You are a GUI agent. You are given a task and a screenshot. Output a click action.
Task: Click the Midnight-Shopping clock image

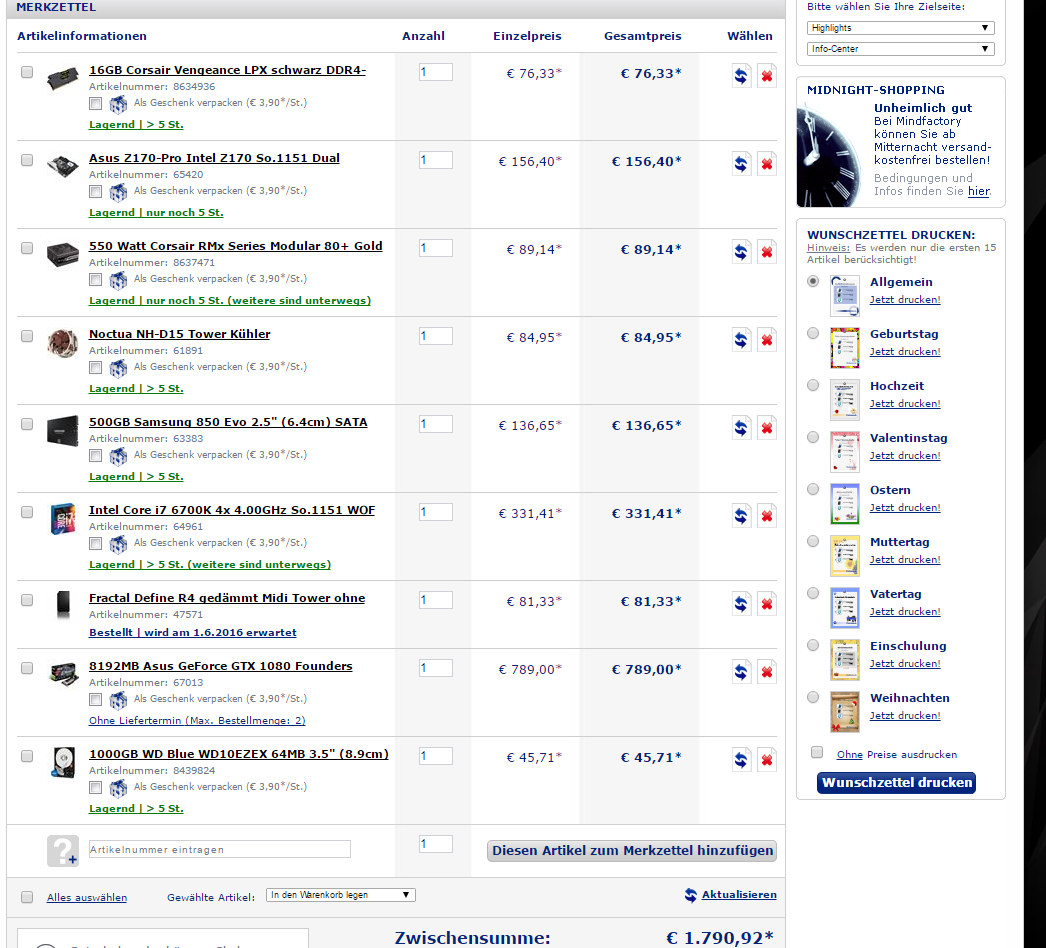tap(829, 155)
